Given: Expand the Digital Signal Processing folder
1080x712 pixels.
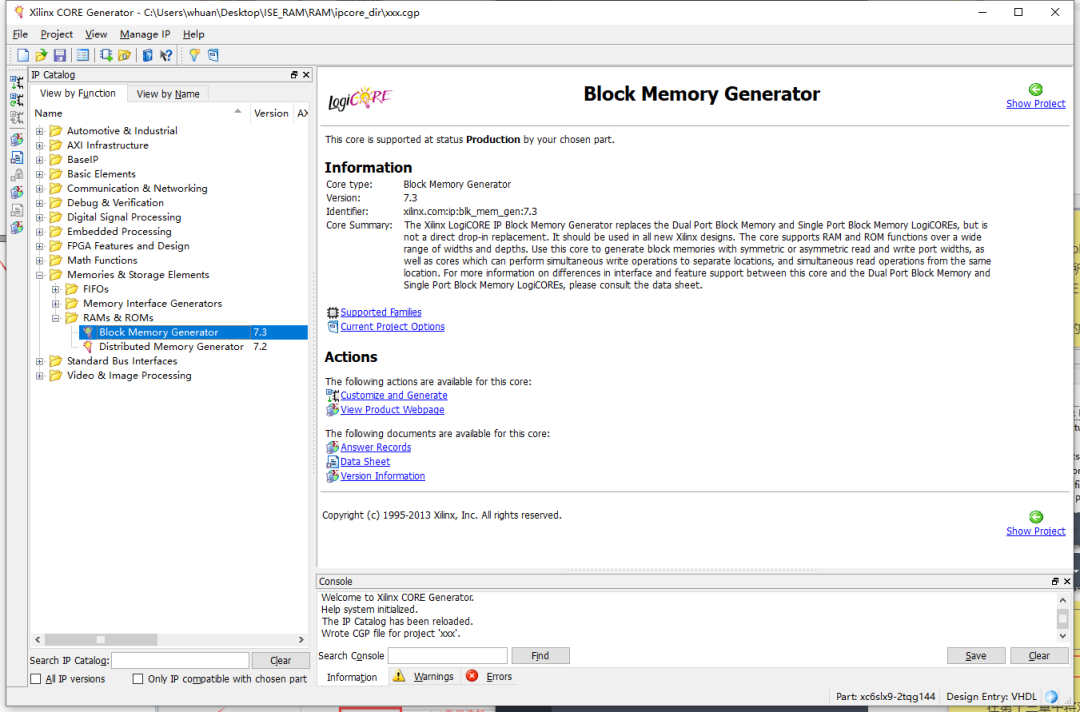Looking at the screenshot, I should coord(39,218).
